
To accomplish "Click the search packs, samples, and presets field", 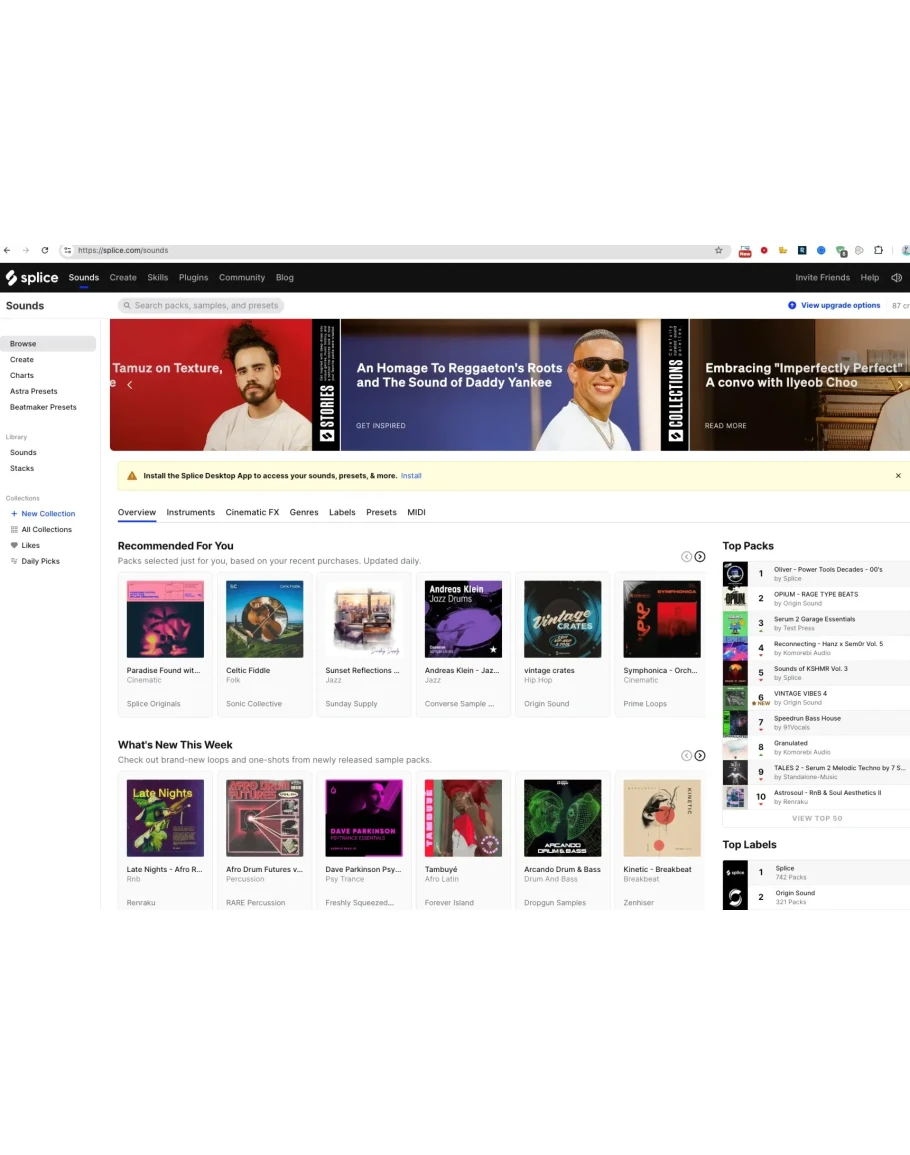I will click(x=205, y=306).
